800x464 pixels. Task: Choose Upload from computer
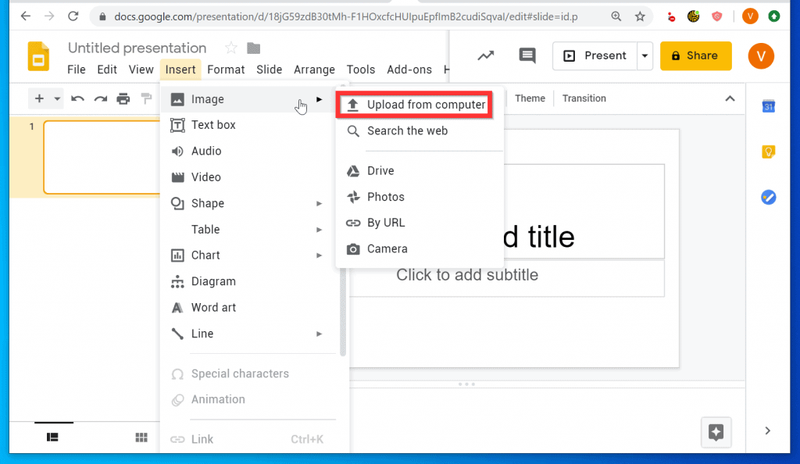(415, 105)
